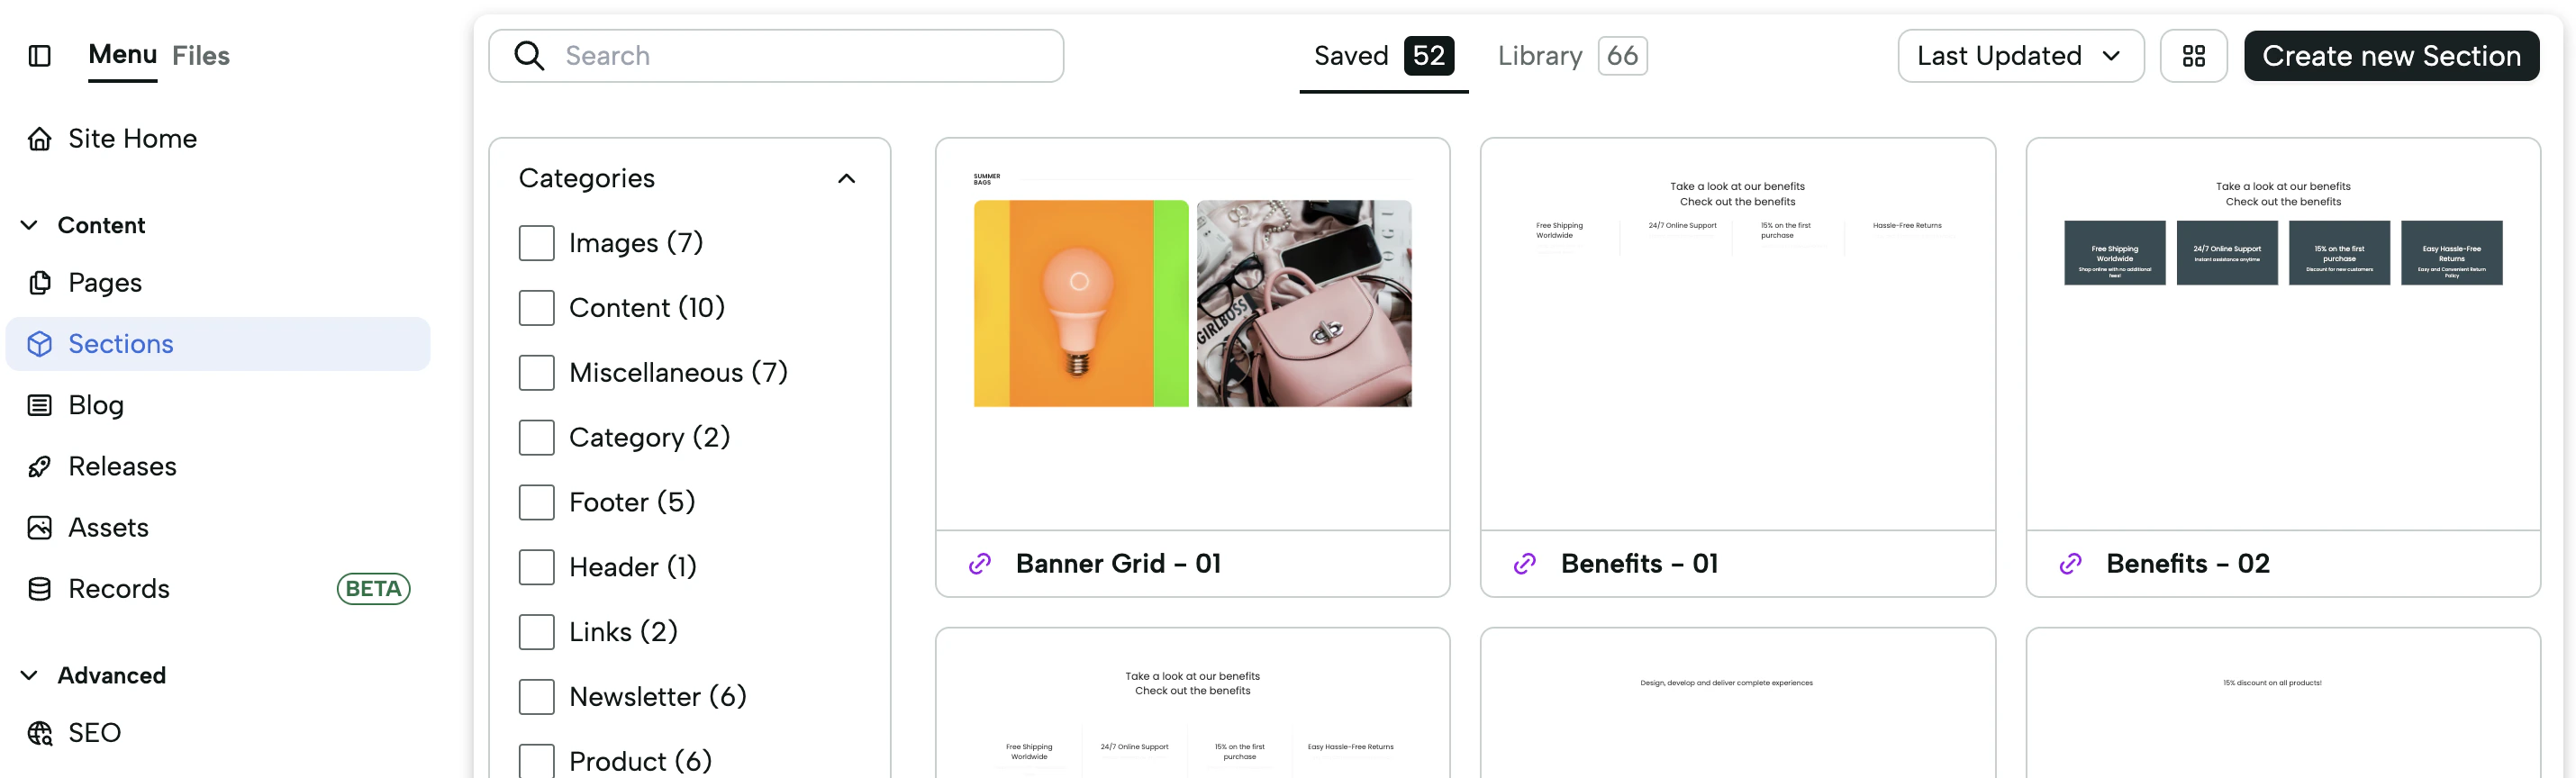Open Benefits – 01 thumbnail preview

click(x=1737, y=334)
